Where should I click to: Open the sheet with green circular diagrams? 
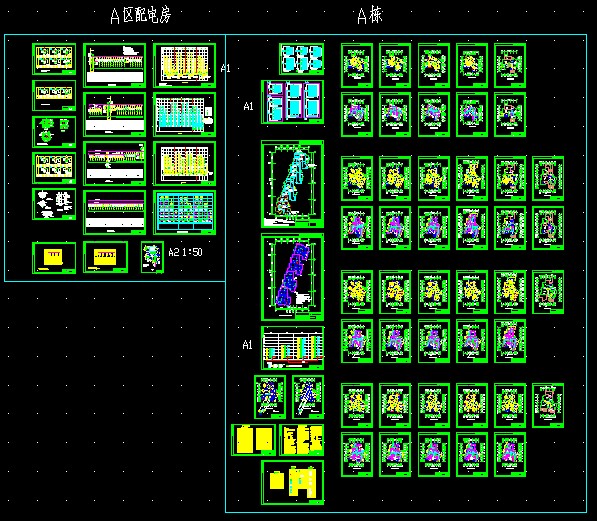coord(54,132)
